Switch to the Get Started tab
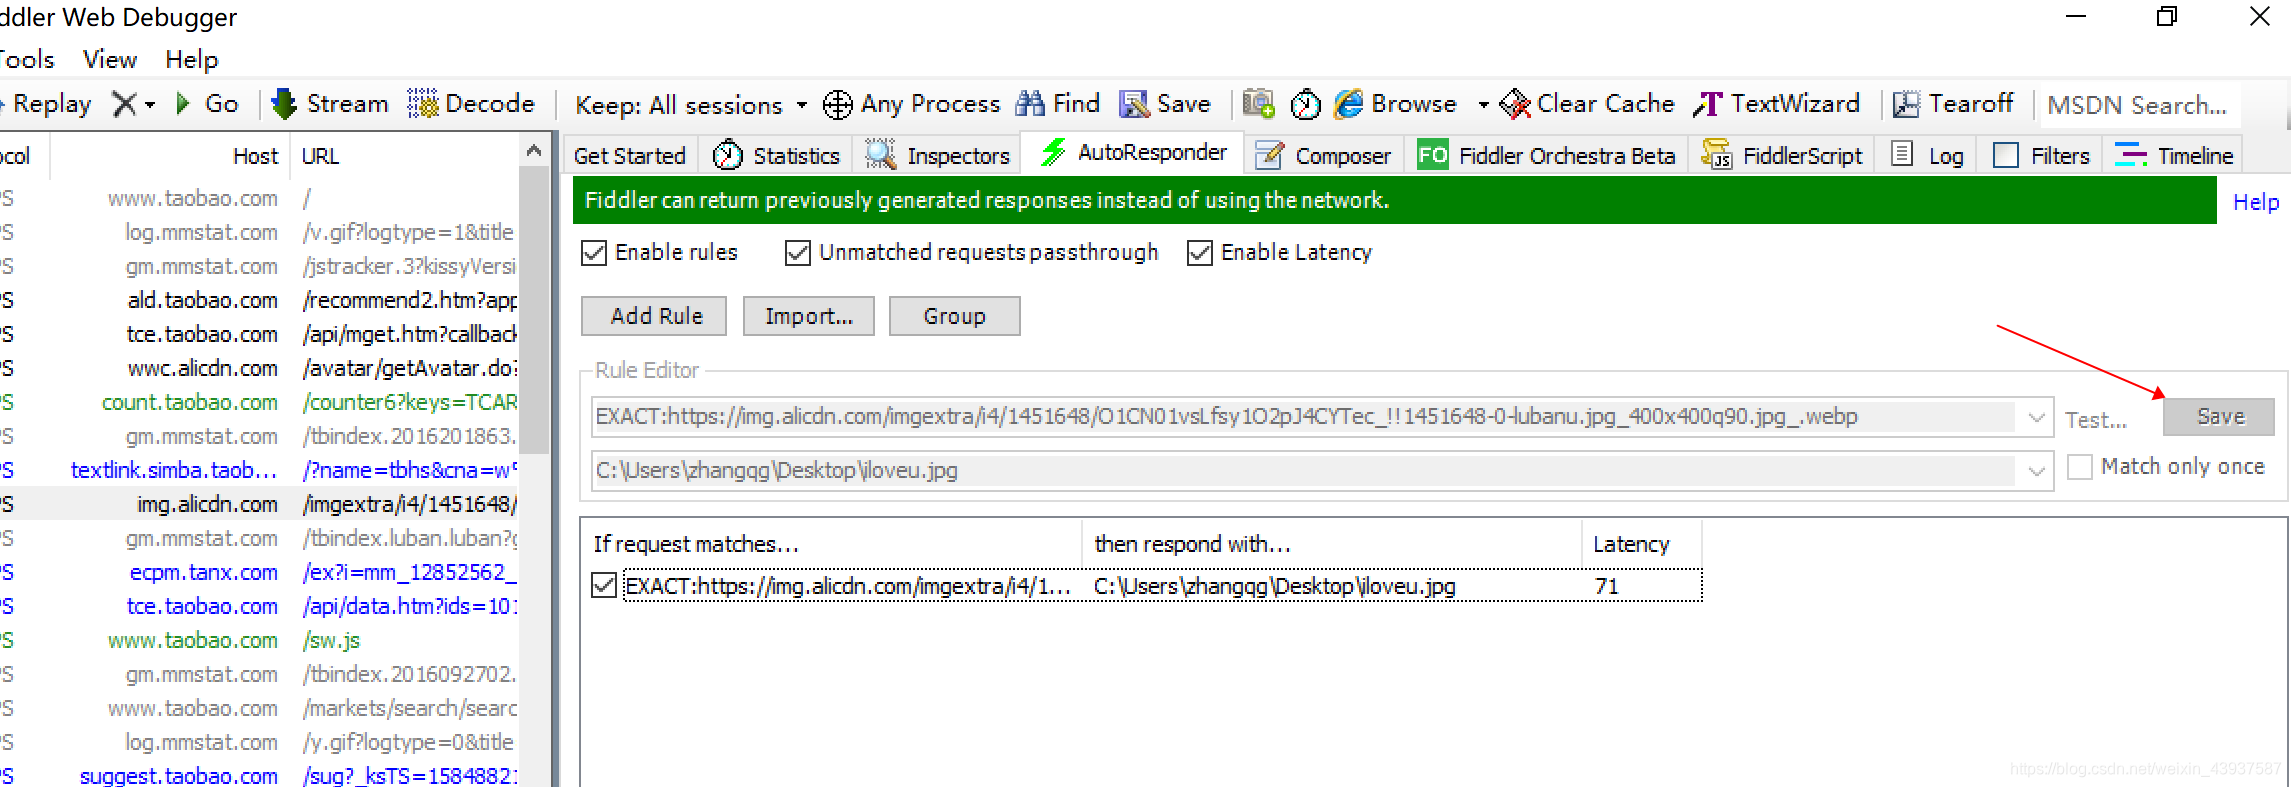 point(629,156)
